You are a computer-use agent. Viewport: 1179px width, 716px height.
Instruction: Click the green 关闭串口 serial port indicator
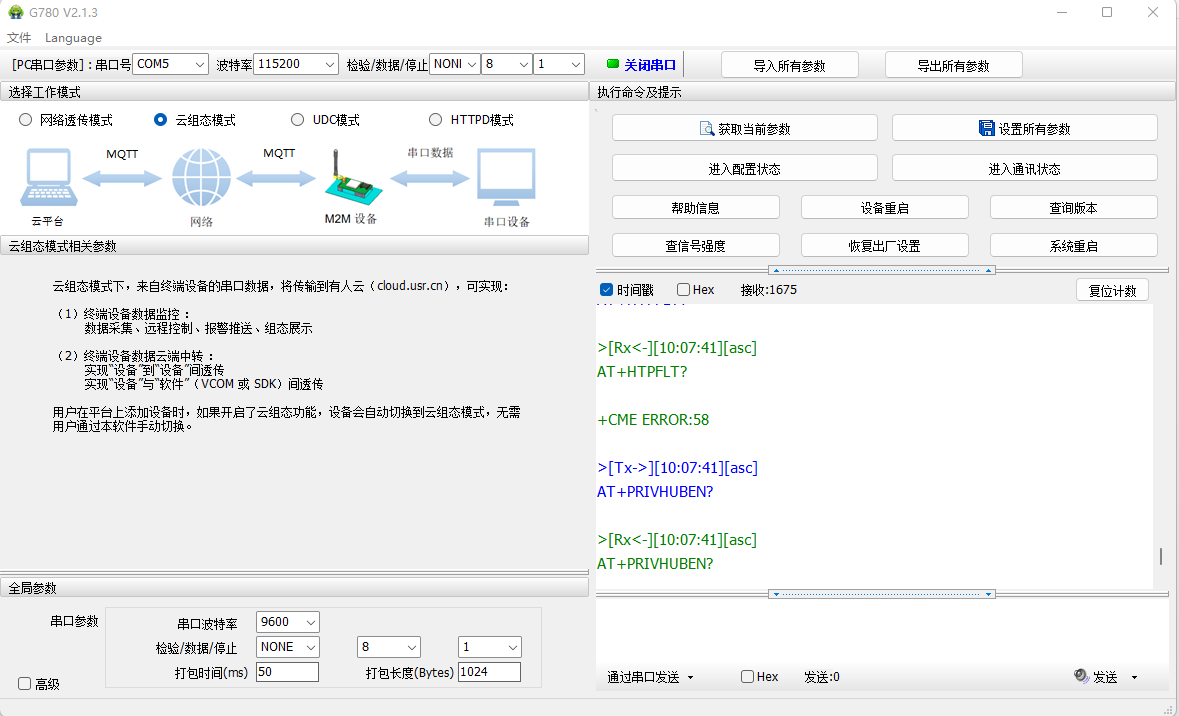[x=641, y=65]
